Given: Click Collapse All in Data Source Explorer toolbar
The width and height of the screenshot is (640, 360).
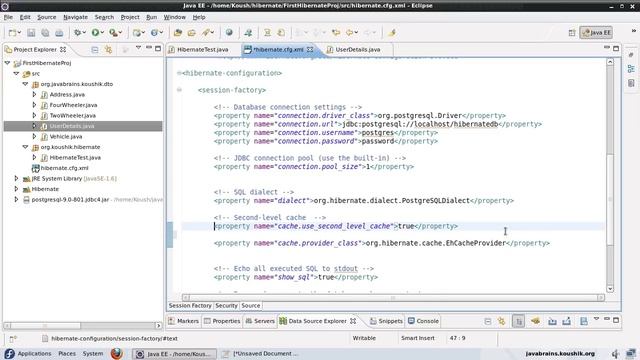Looking at the screenshot, I should click(488, 321).
